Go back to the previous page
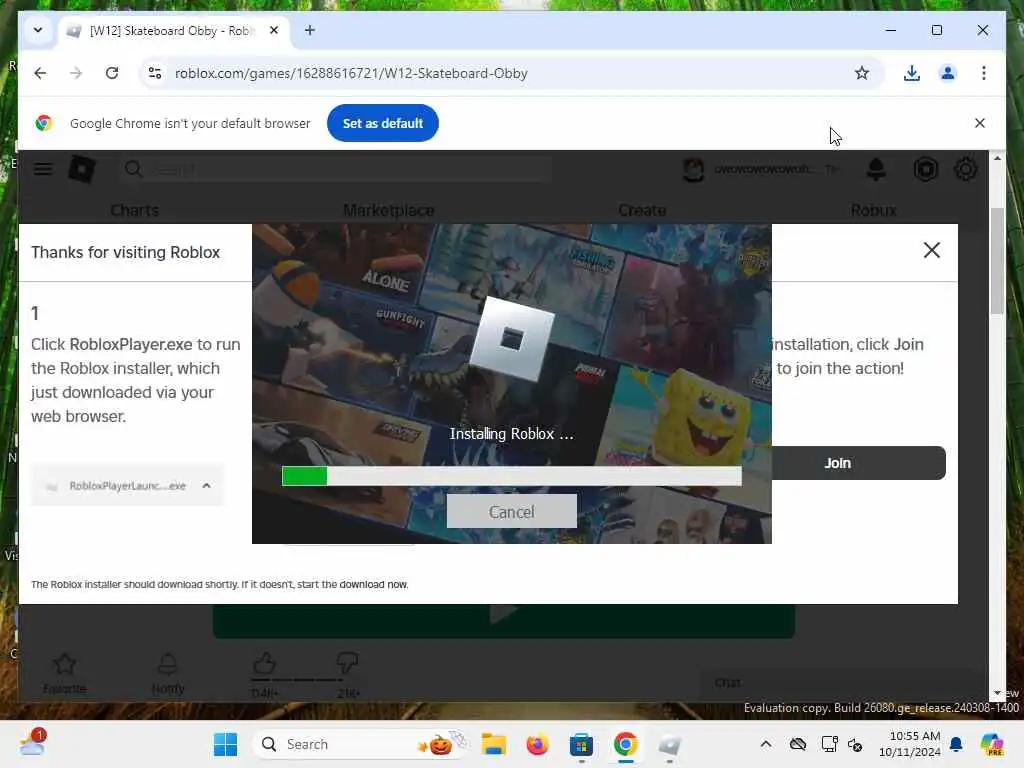1024x768 pixels. point(40,73)
